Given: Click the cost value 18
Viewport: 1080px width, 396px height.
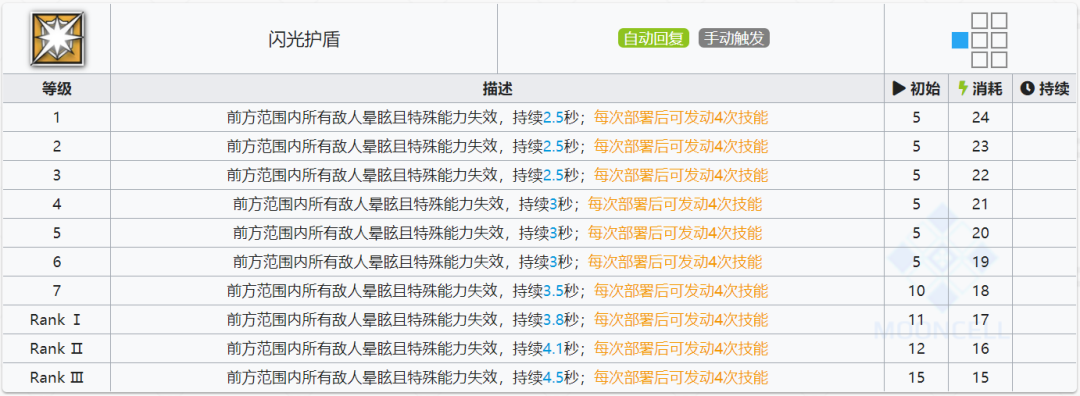Looking at the screenshot, I should (x=980, y=291).
